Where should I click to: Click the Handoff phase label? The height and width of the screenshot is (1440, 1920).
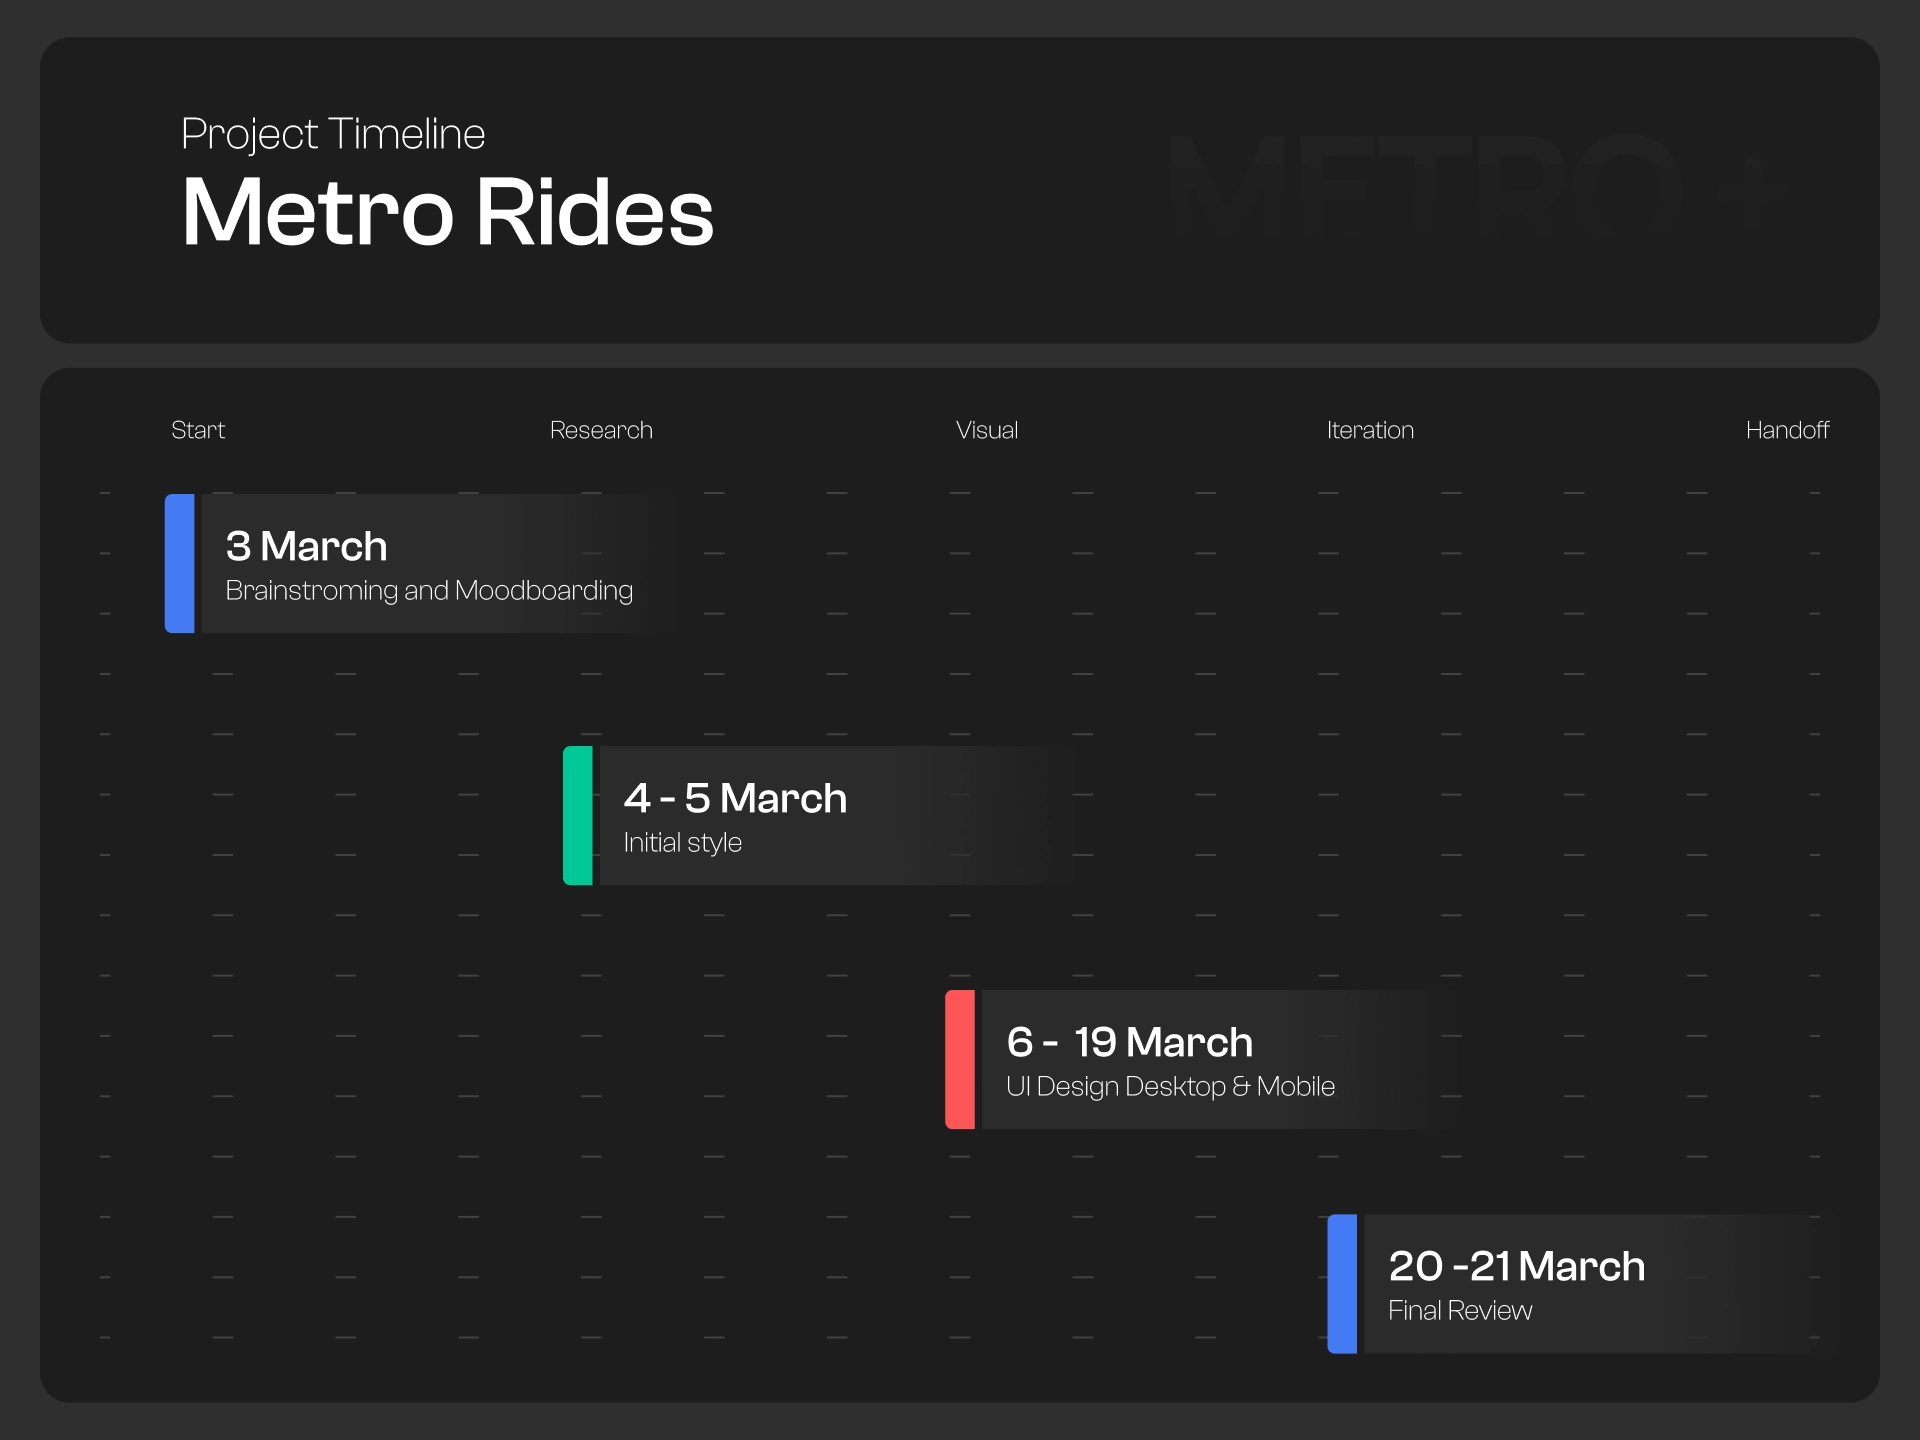[1787, 430]
